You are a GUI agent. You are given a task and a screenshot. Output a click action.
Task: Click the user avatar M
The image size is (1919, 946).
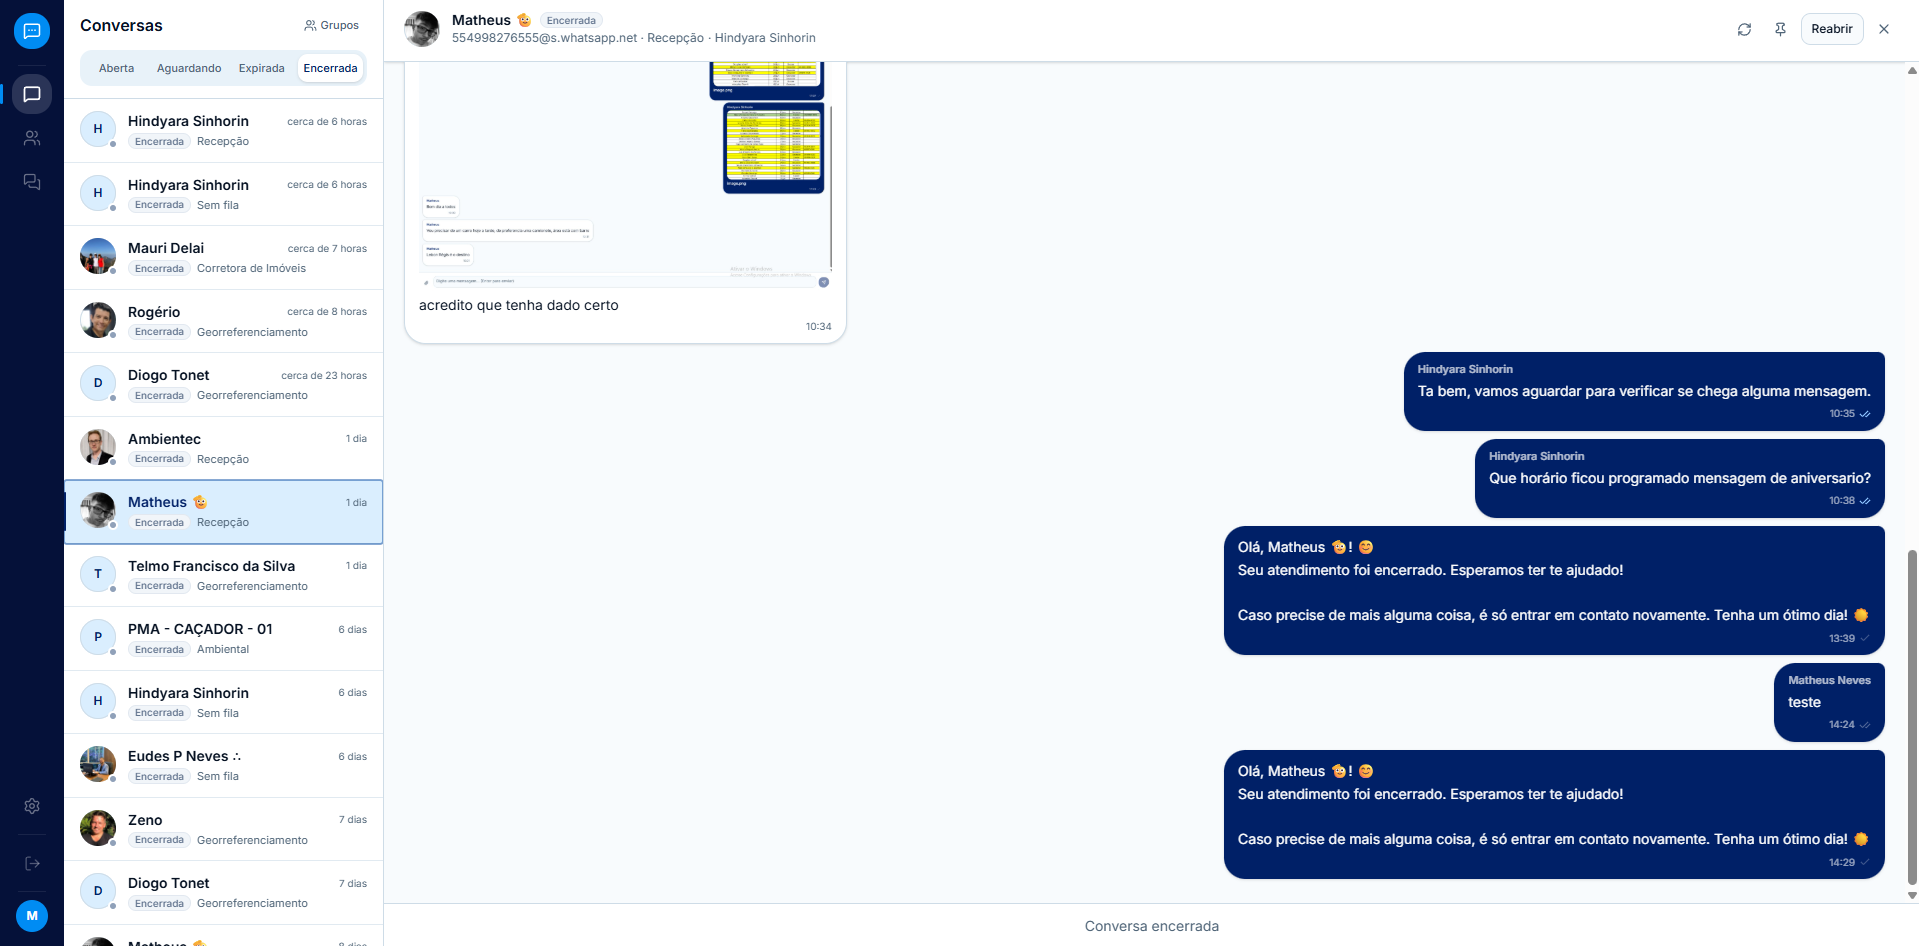pyautogui.click(x=32, y=915)
